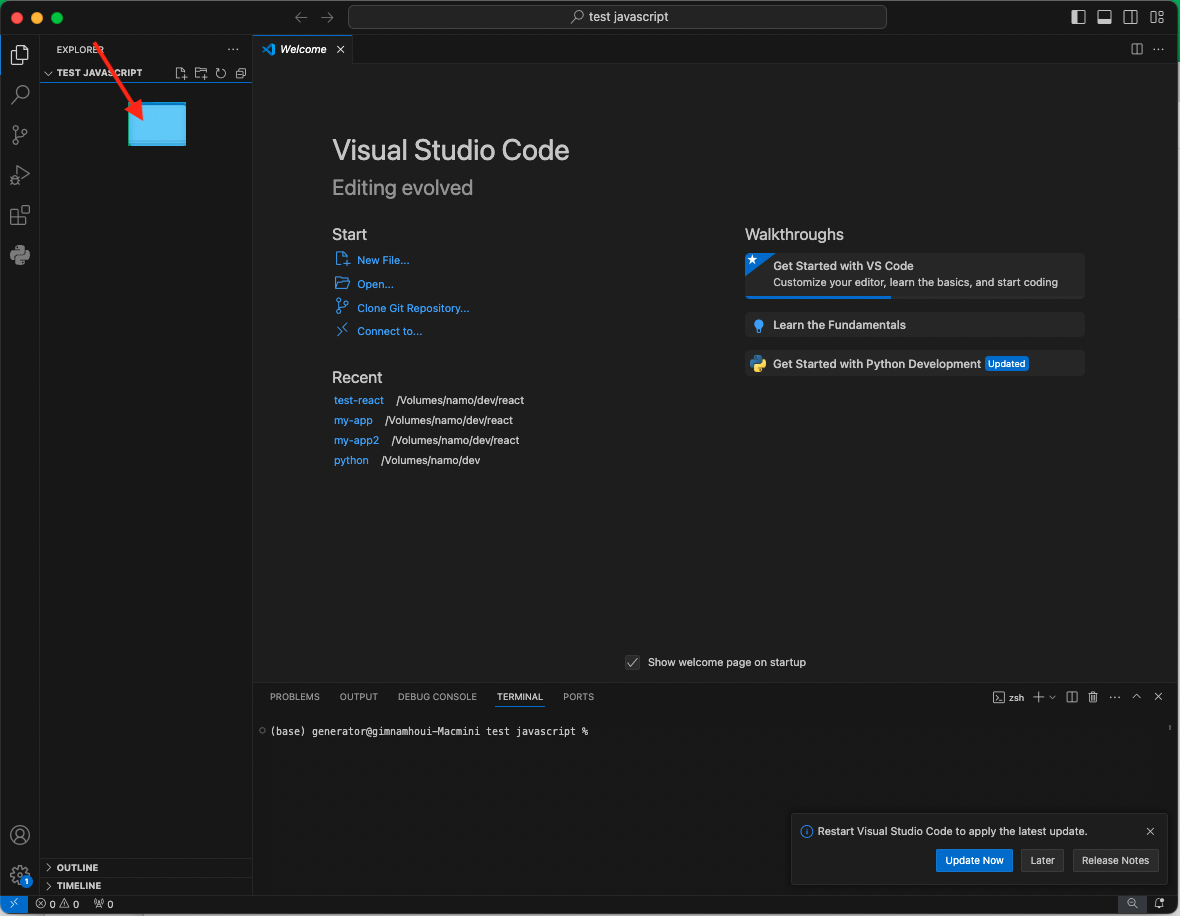Open Get Started with Python Development walkthrough
1180x916 pixels.
click(x=914, y=364)
